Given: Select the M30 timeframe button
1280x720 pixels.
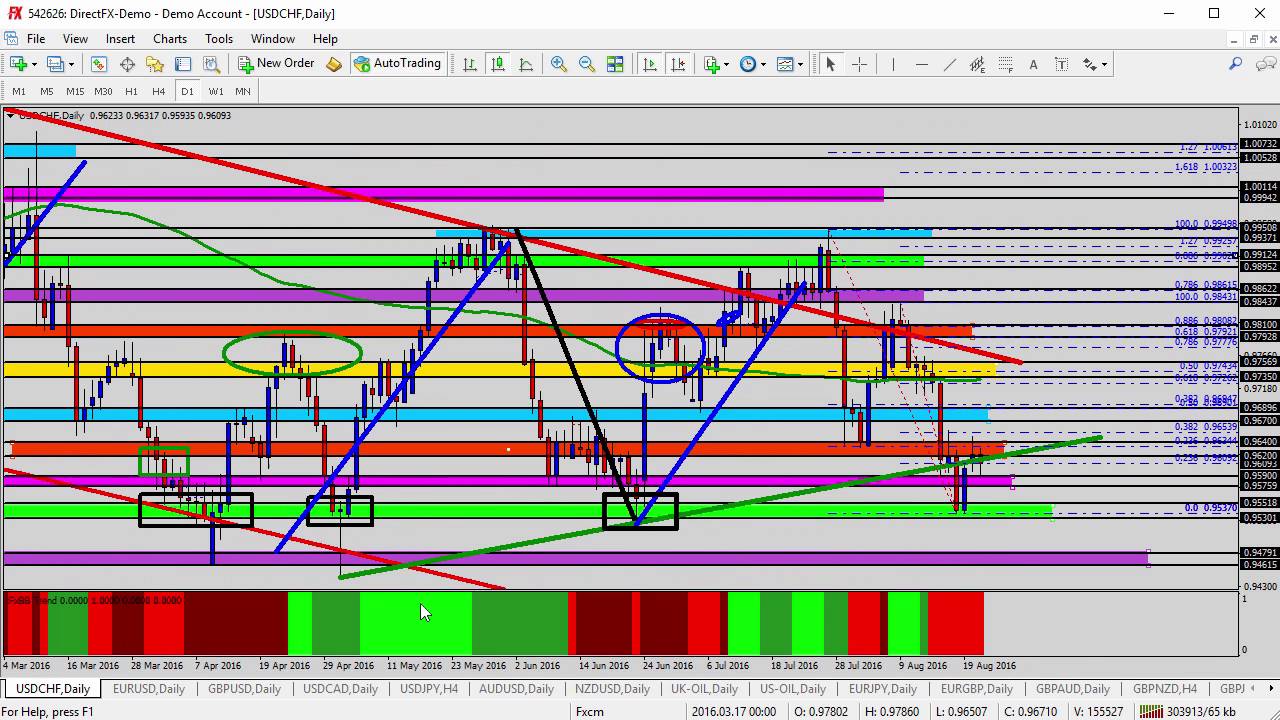Looking at the screenshot, I should pos(103,91).
